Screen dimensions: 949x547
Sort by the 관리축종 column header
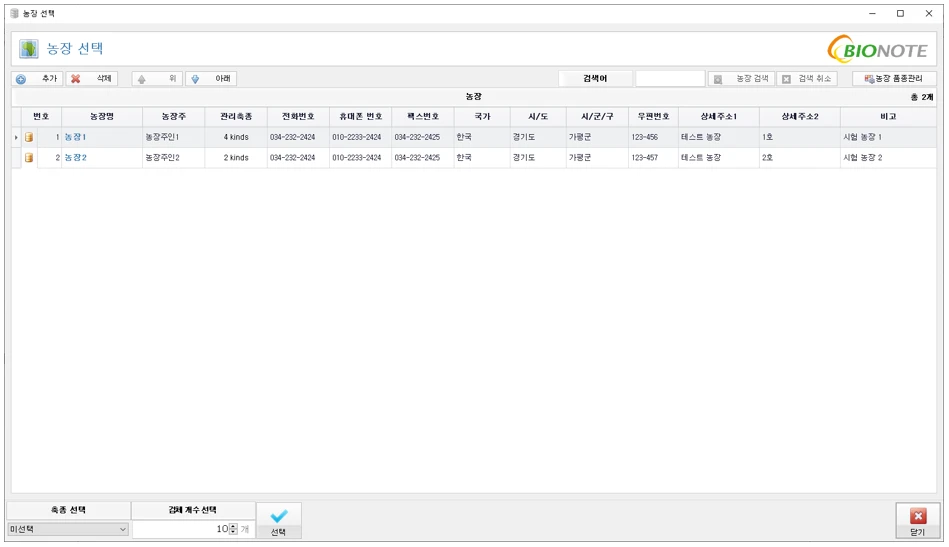(236, 117)
